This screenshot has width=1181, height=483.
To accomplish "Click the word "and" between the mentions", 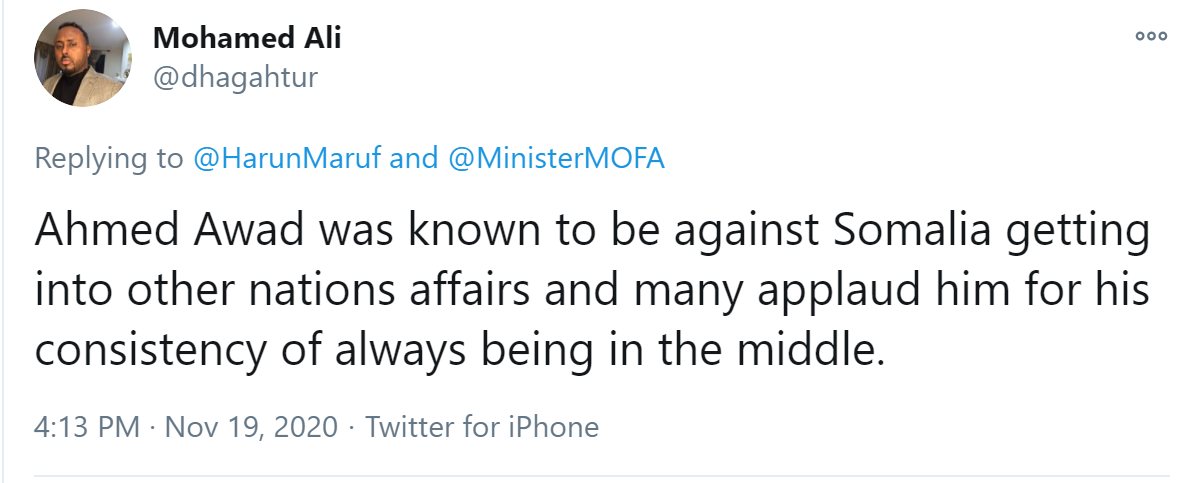I will pyautogui.click(x=414, y=158).
